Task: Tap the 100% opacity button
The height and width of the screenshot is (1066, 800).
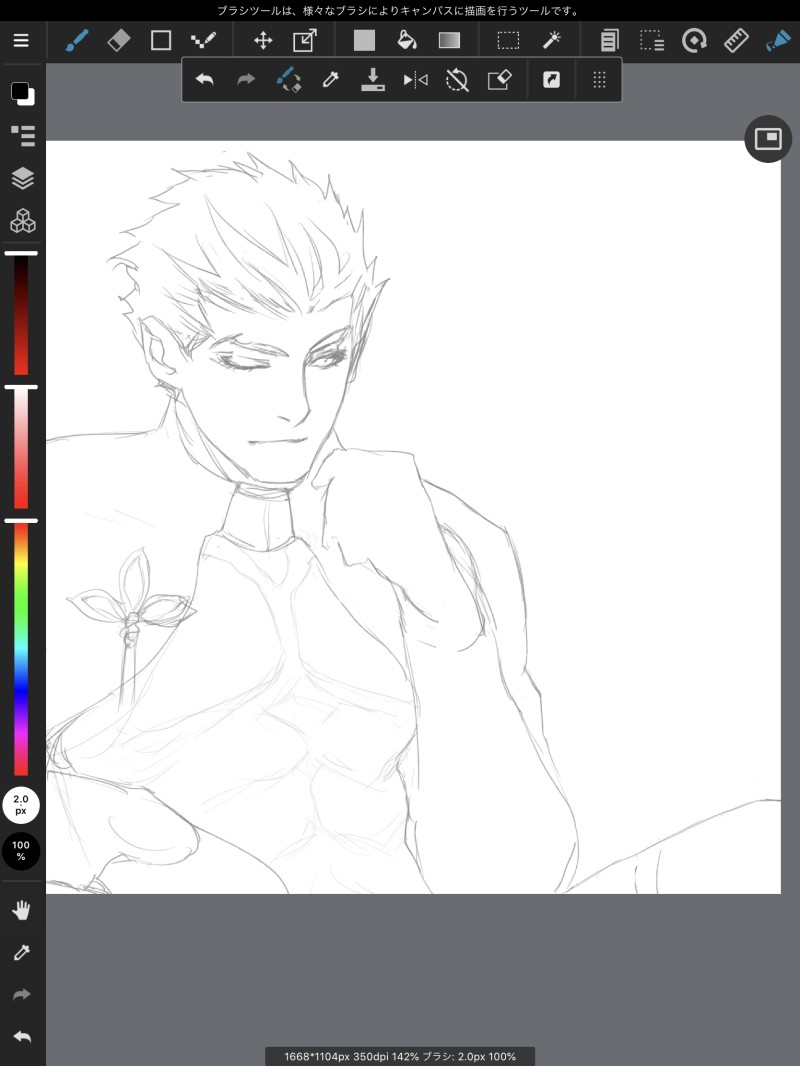Action: click(x=21, y=850)
